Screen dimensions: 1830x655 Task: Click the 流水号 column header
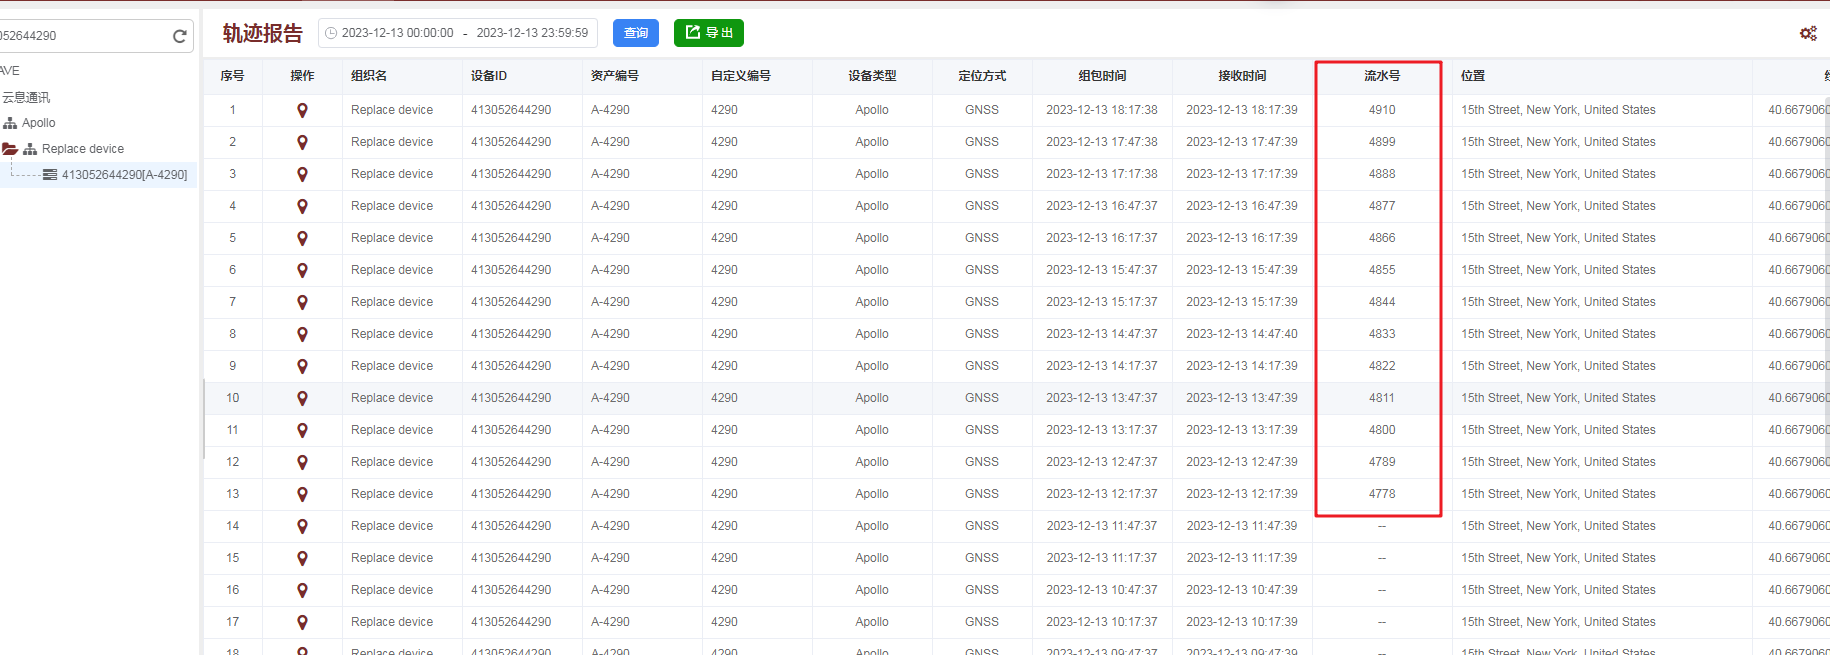click(1381, 76)
